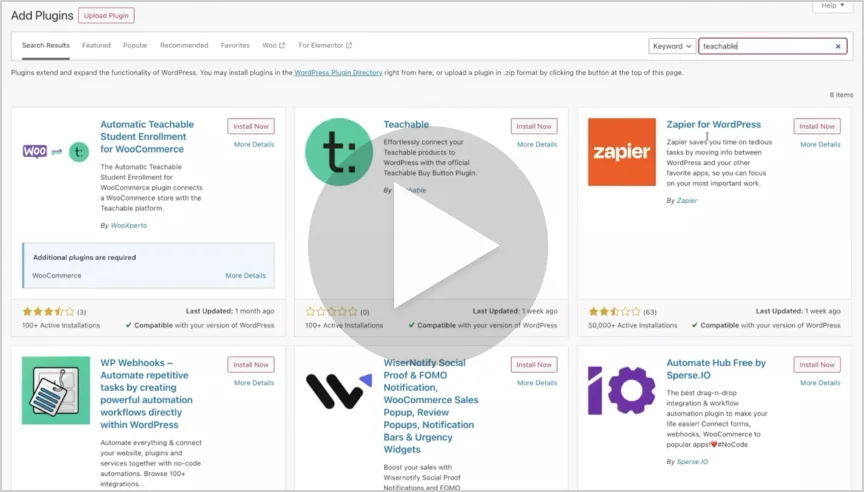Switch to the Featured tab

(96, 46)
